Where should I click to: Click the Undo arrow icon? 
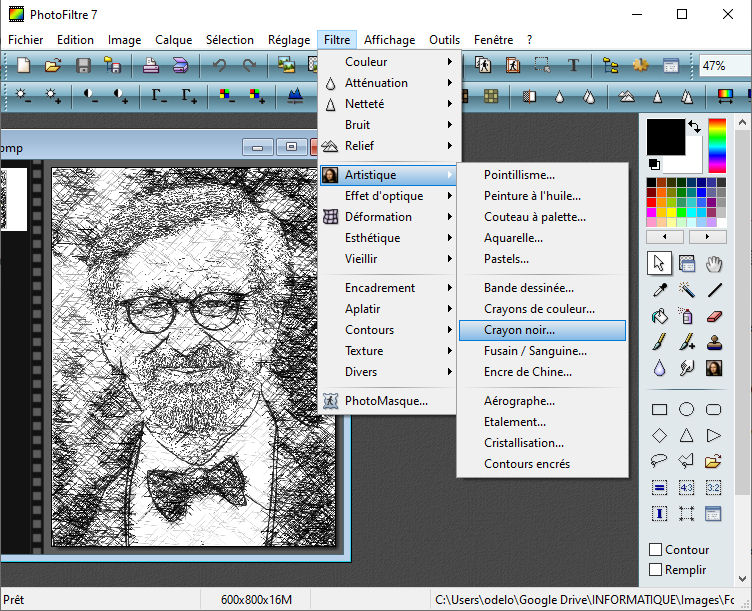220,65
